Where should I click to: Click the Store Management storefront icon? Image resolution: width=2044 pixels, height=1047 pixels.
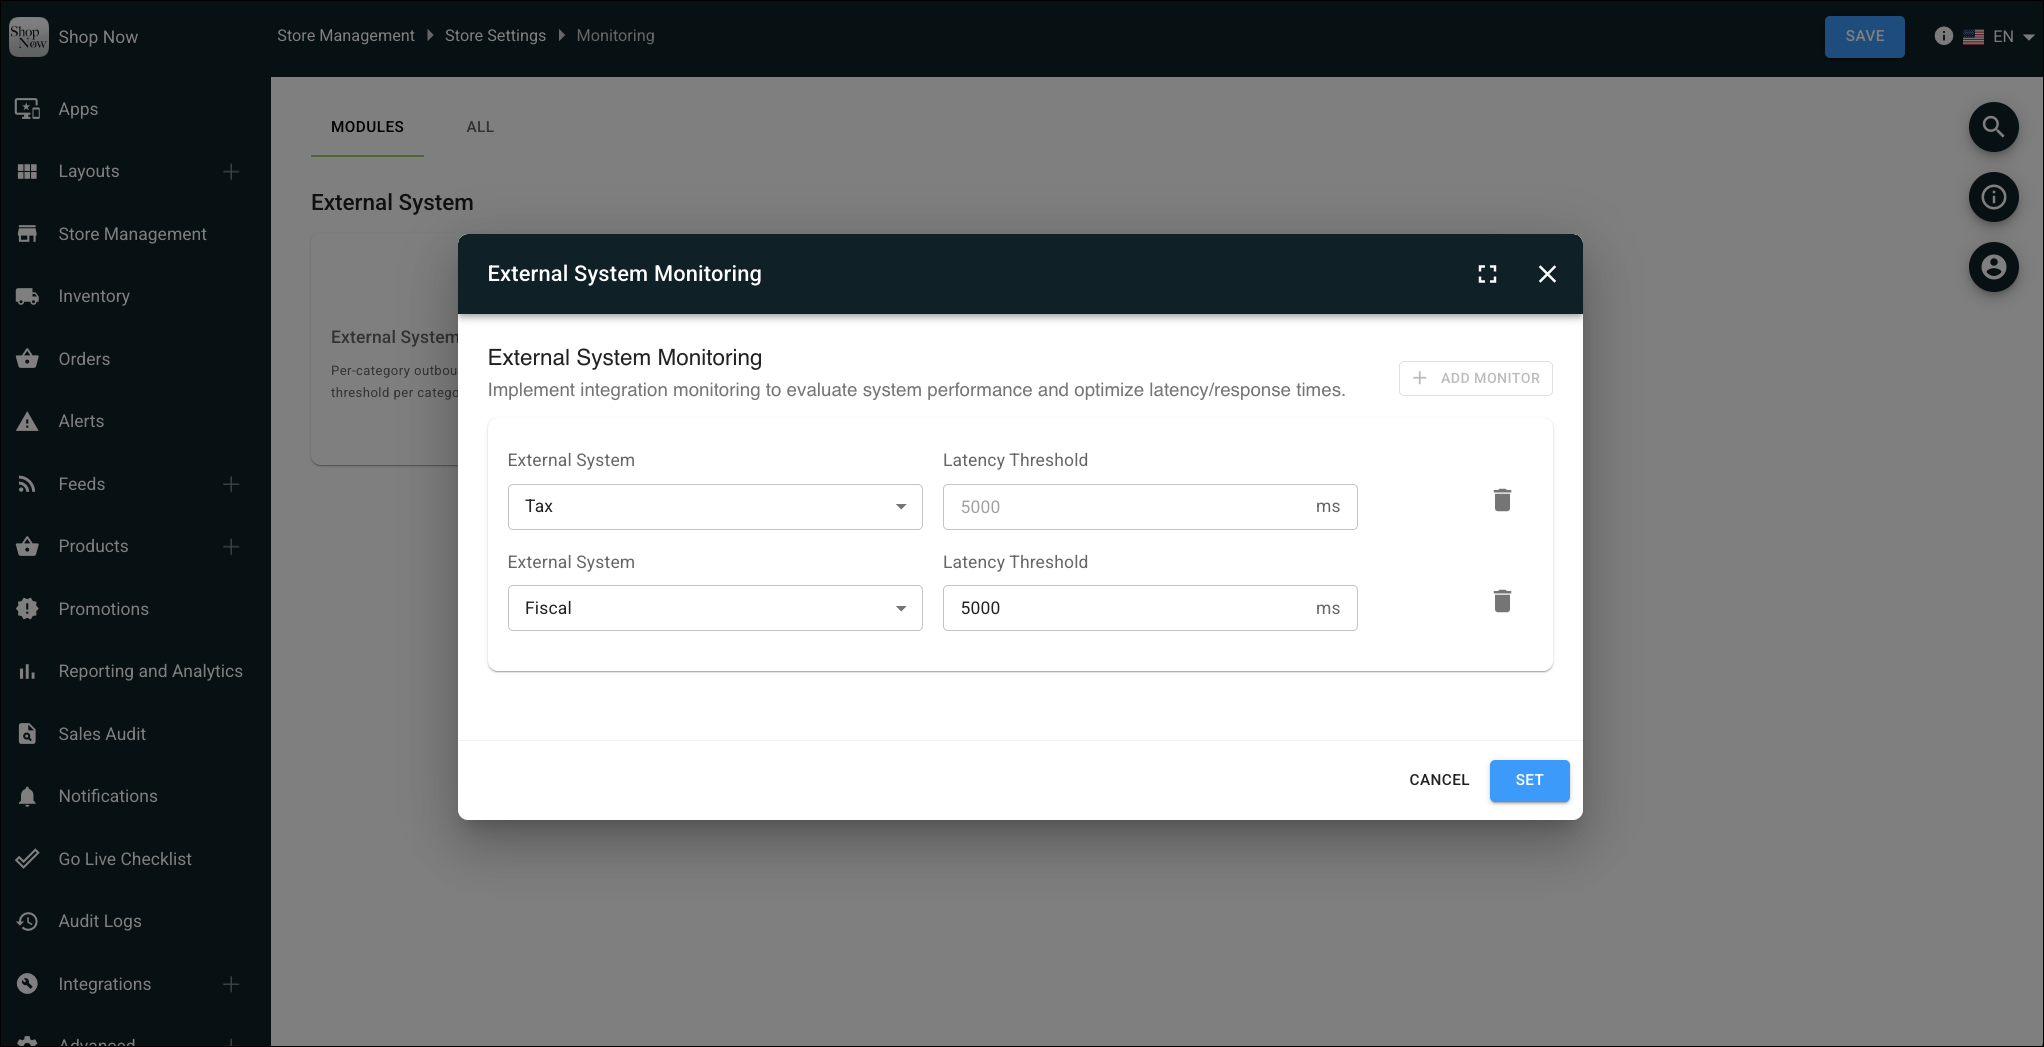pos(28,234)
